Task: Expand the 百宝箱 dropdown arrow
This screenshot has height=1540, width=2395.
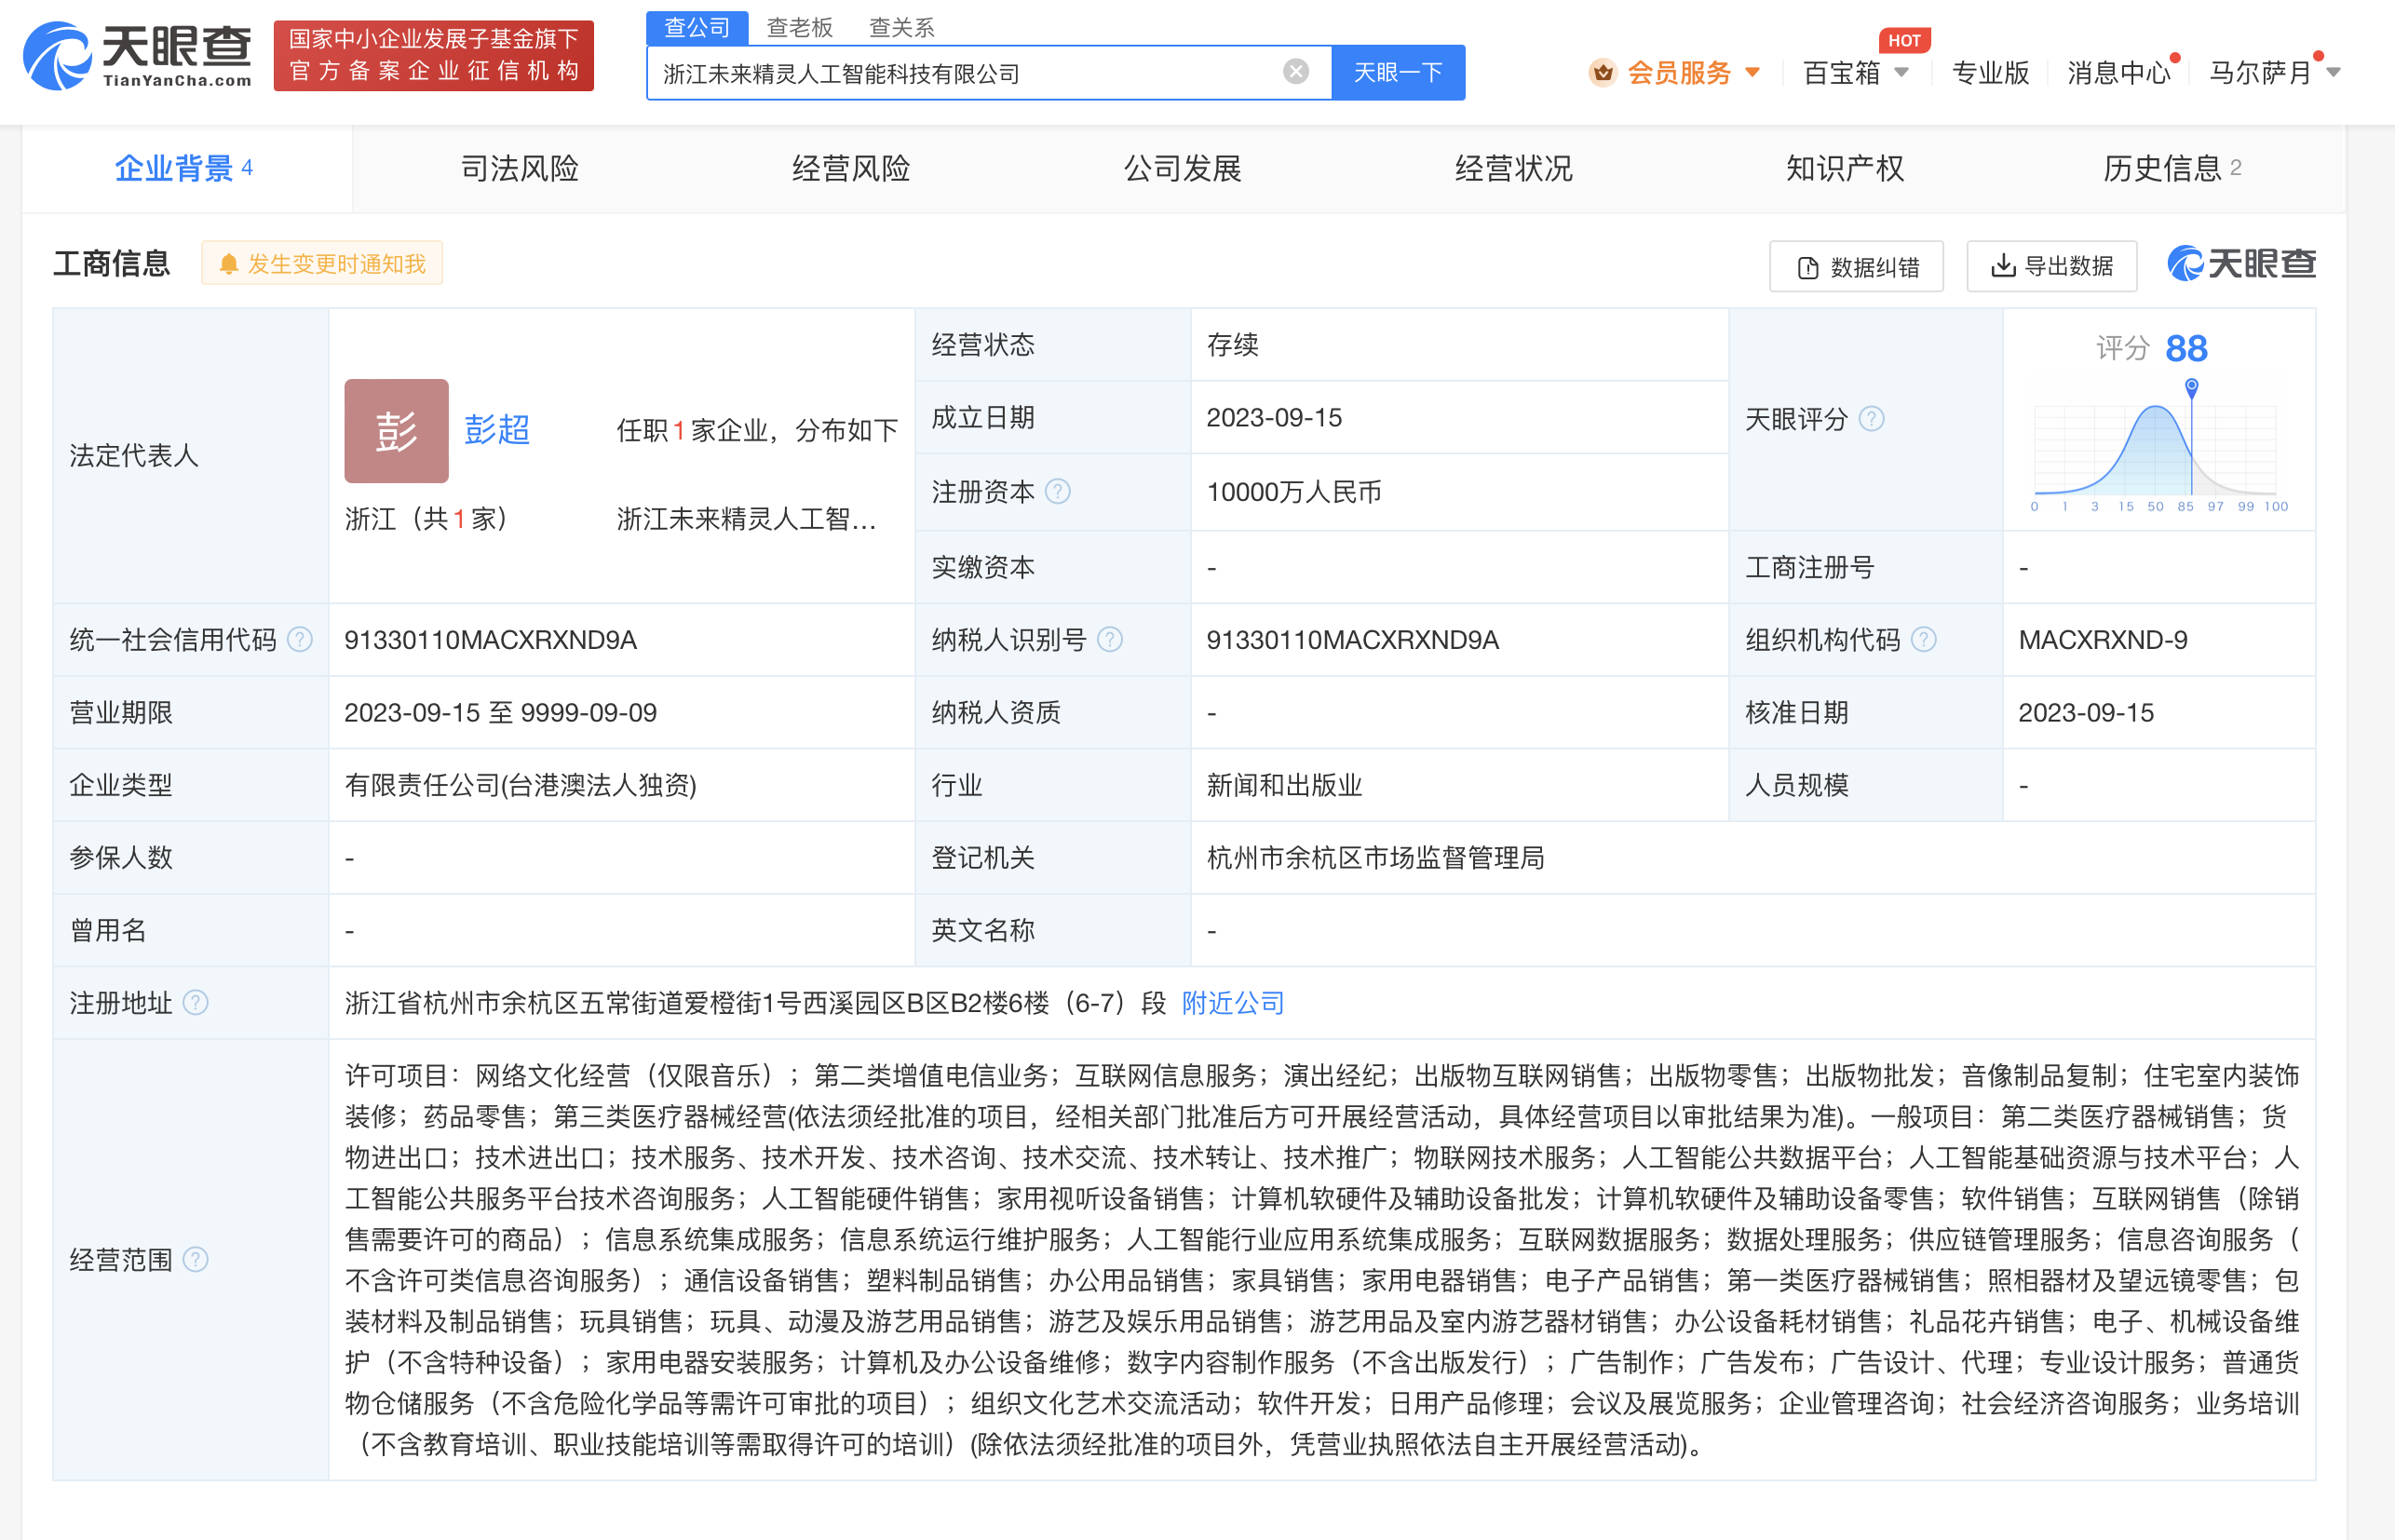Action: 1901,72
